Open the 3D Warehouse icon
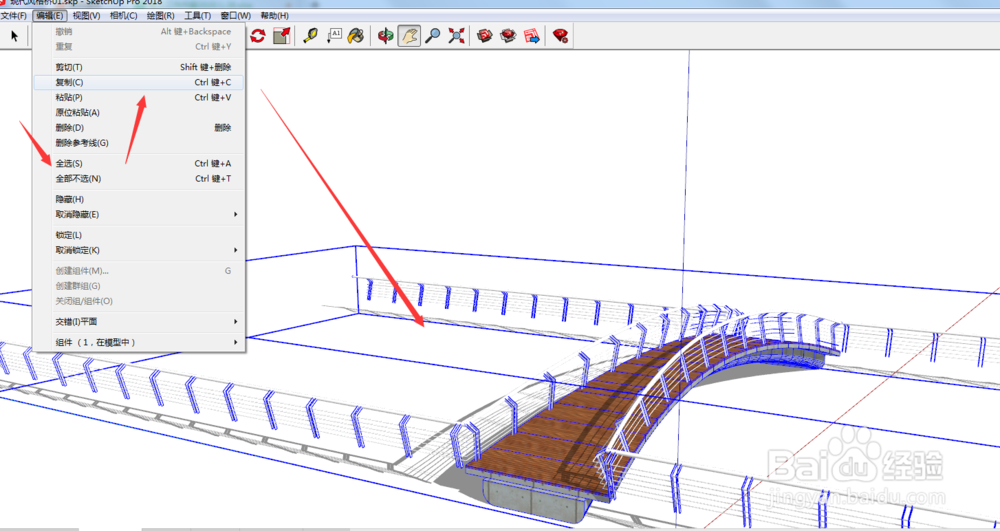Viewport: 1000px width, 531px height. point(485,36)
